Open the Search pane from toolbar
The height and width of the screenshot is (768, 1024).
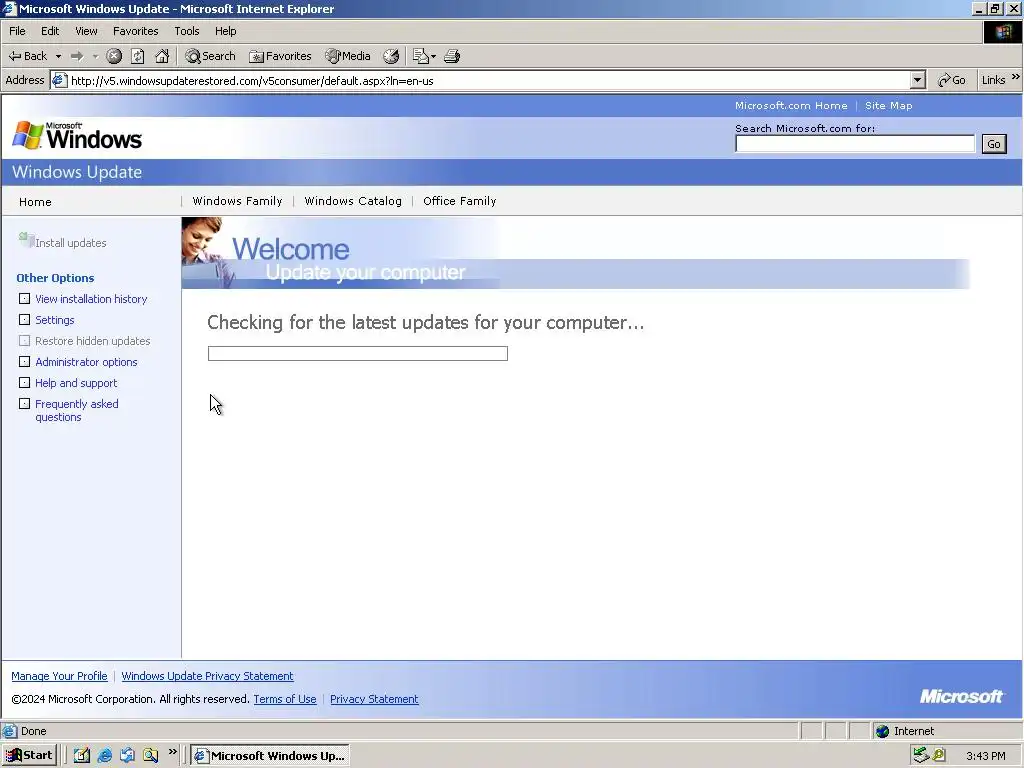click(210, 56)
